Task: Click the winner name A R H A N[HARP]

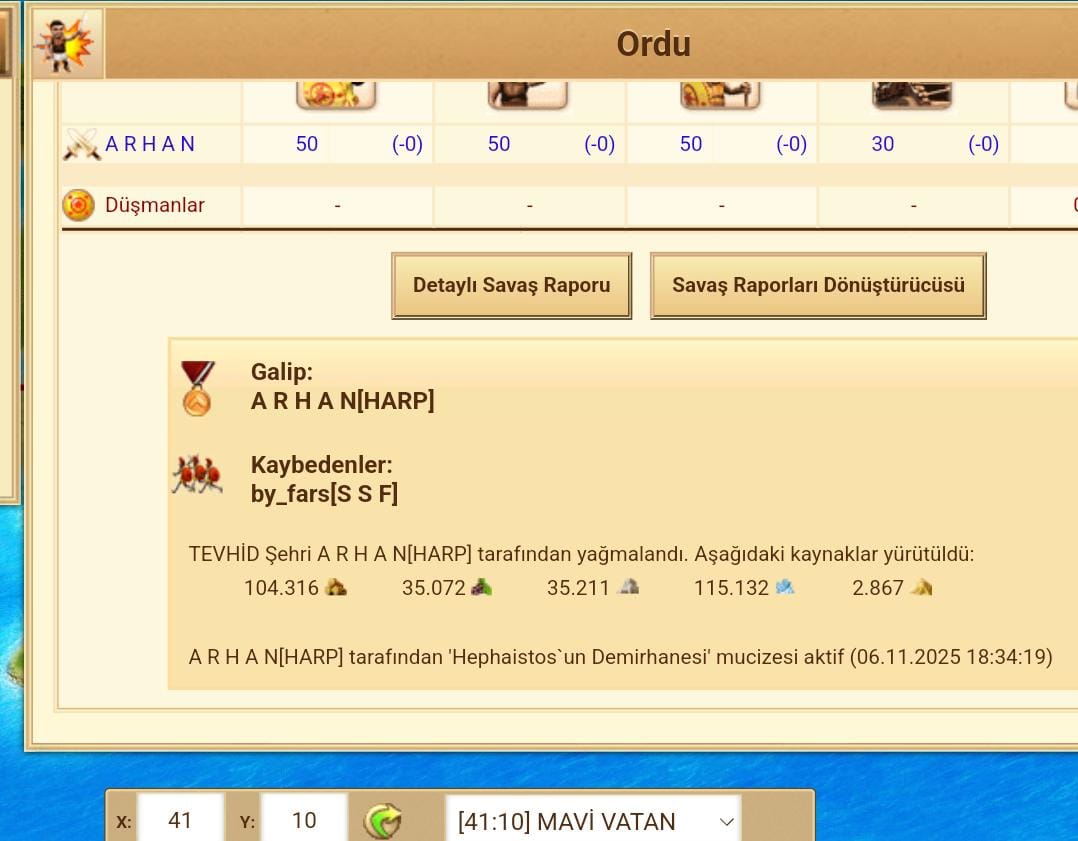Action: (x=342, y=400)
